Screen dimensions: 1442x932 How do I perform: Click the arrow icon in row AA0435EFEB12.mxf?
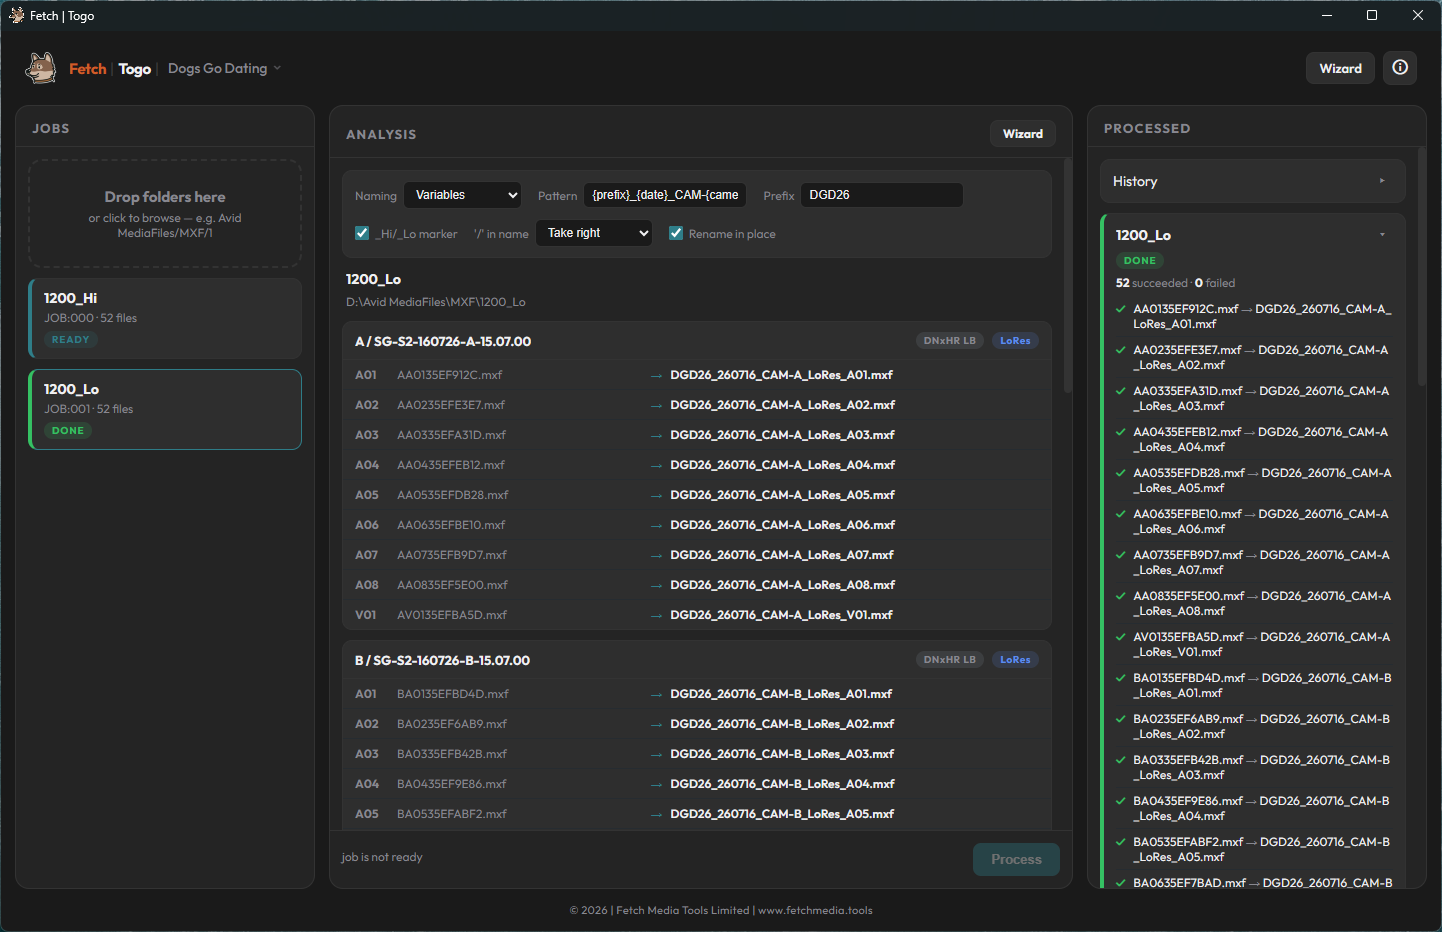click(x=656, y=466)
